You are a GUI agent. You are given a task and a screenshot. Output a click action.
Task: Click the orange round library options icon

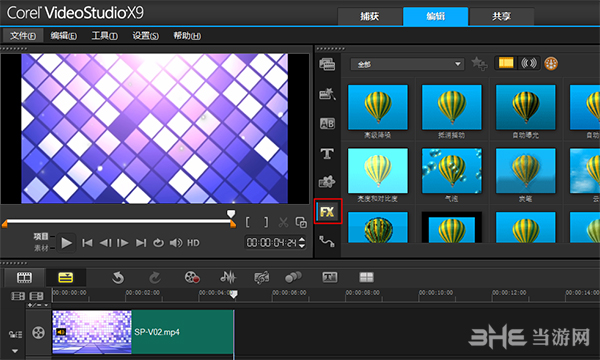click(x=551, y=64)
